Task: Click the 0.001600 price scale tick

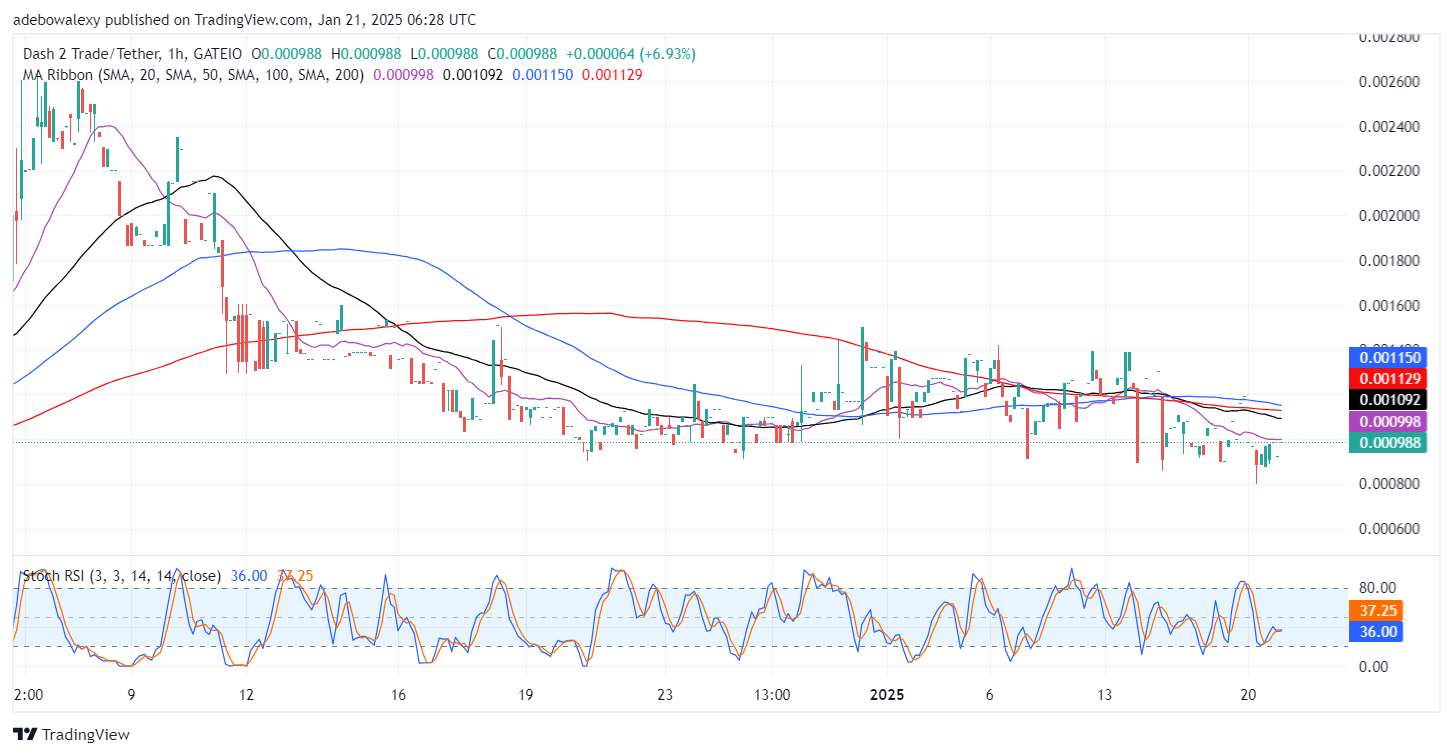Action: click(1390, 305)
